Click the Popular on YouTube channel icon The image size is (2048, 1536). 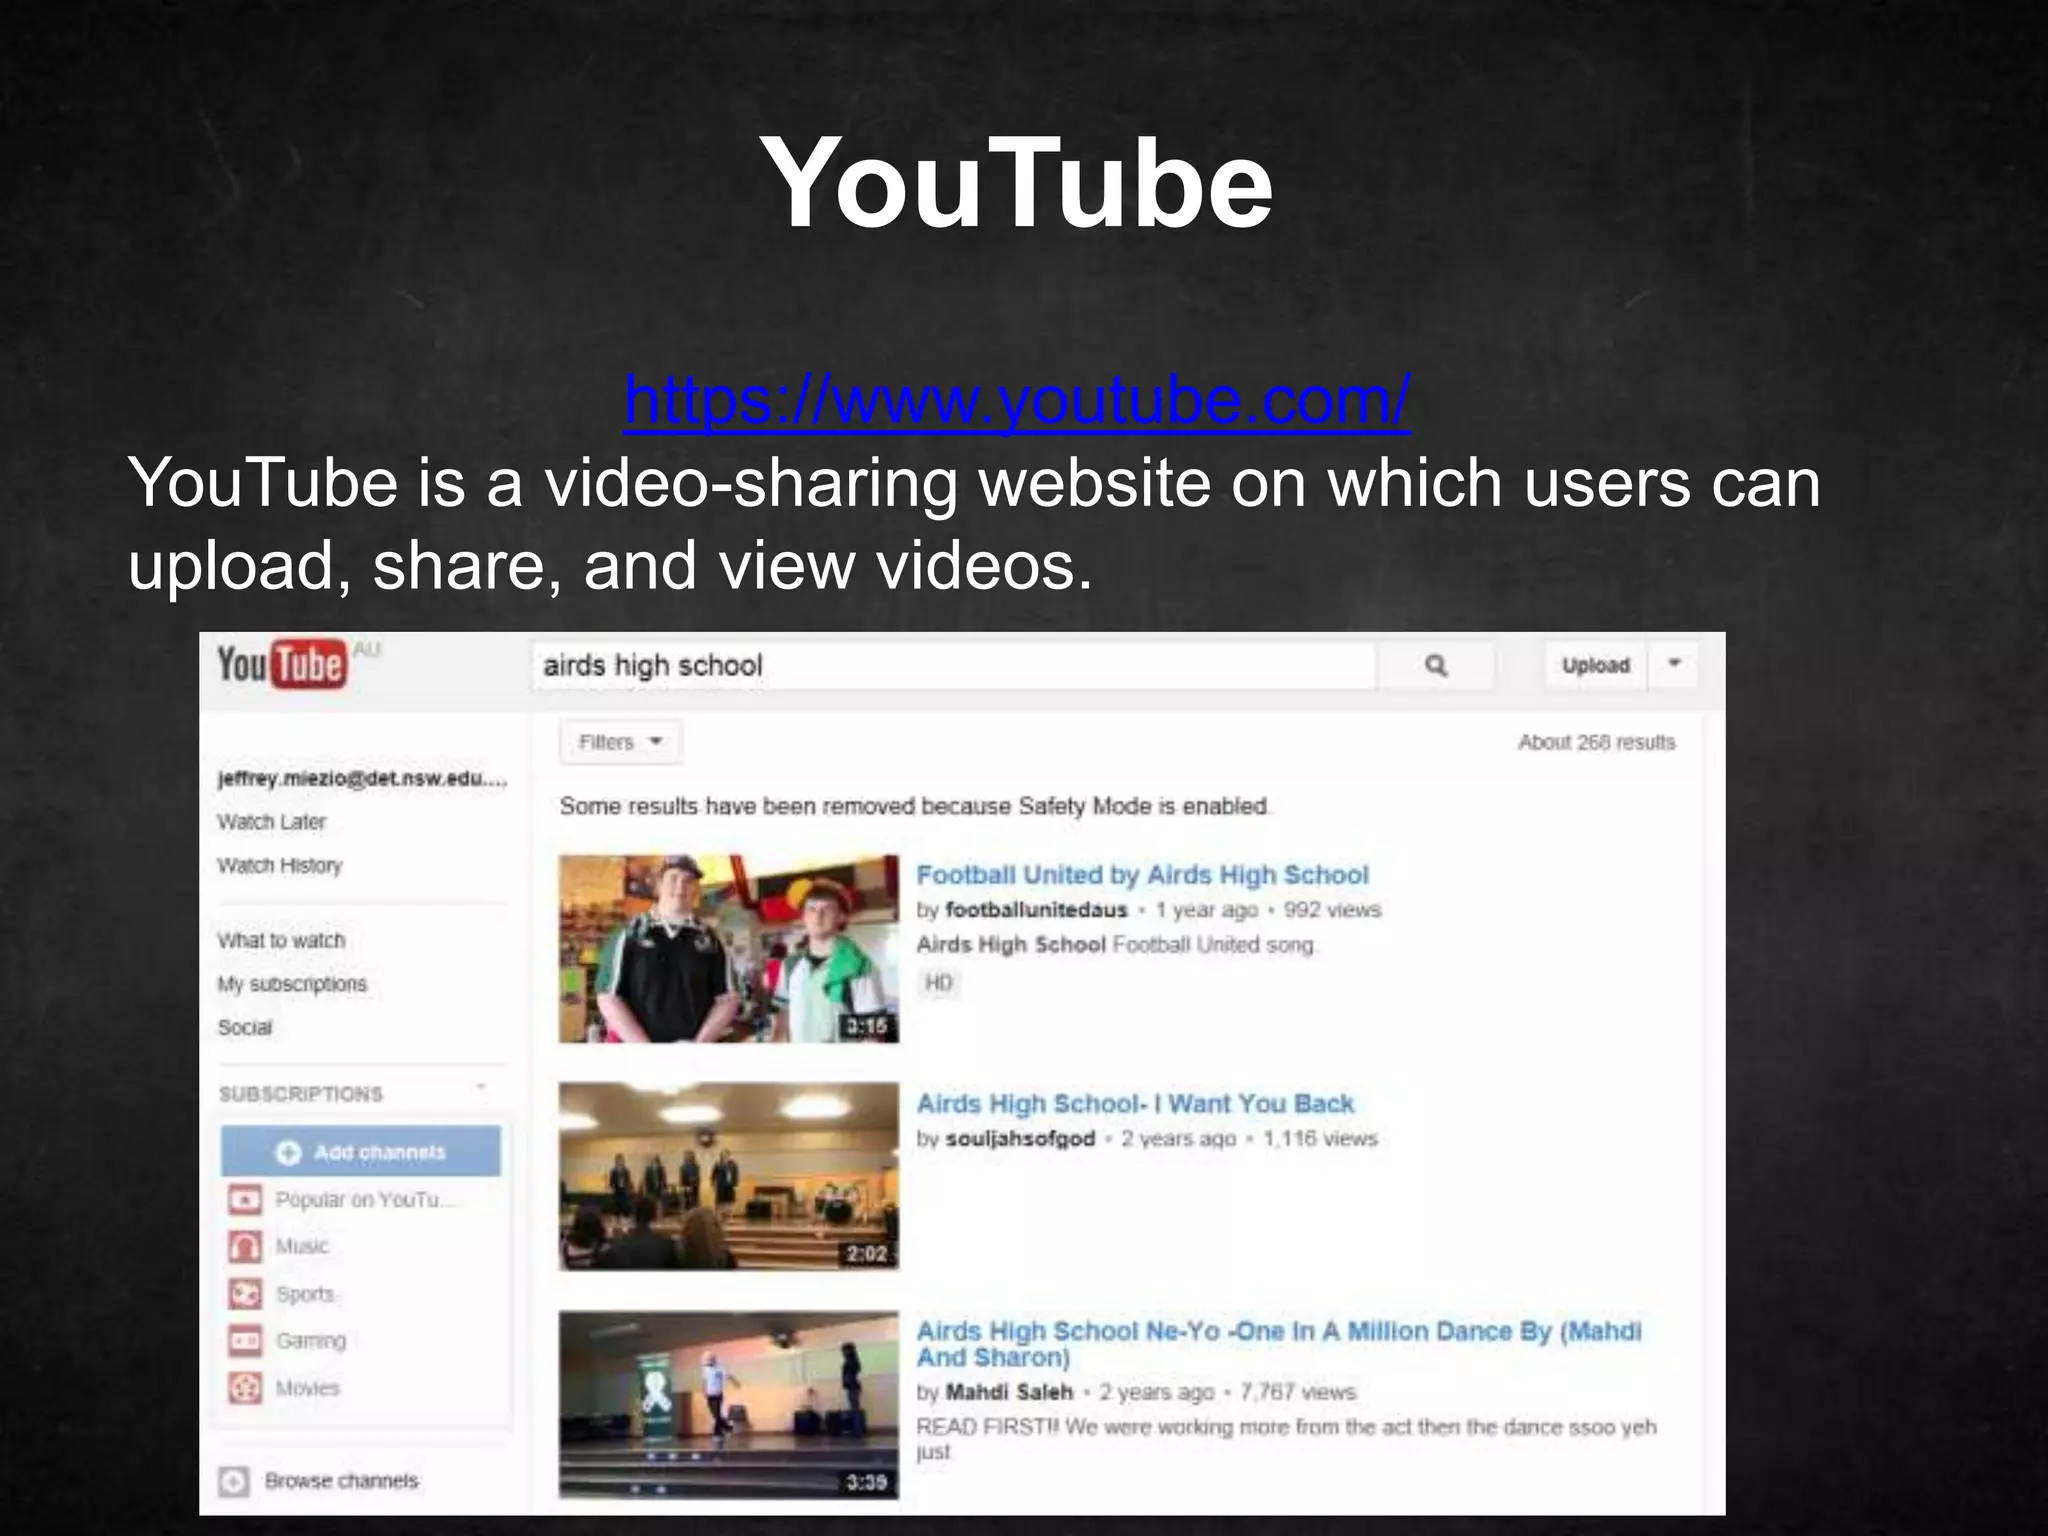click(x=245, y=1199)
